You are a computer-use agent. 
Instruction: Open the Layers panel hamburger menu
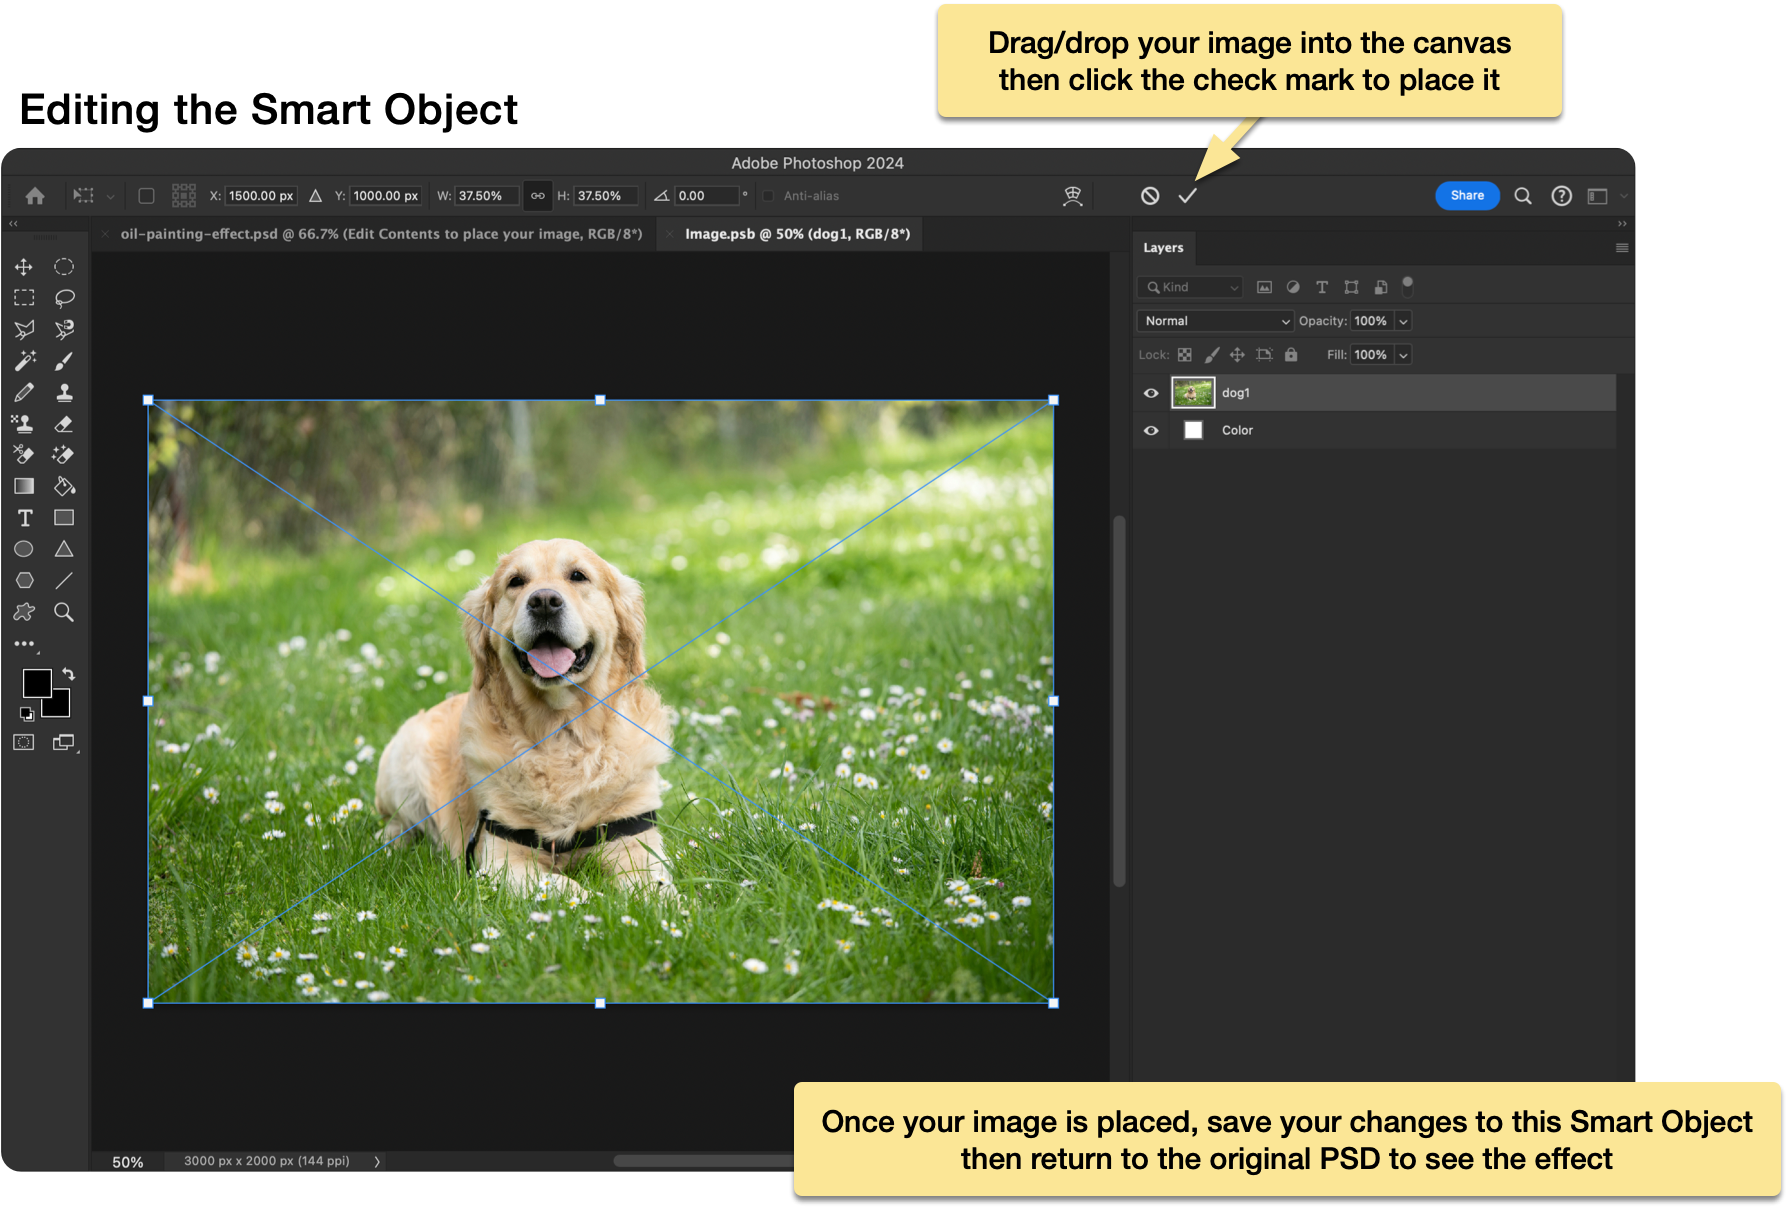click(x=1621, y=248)
